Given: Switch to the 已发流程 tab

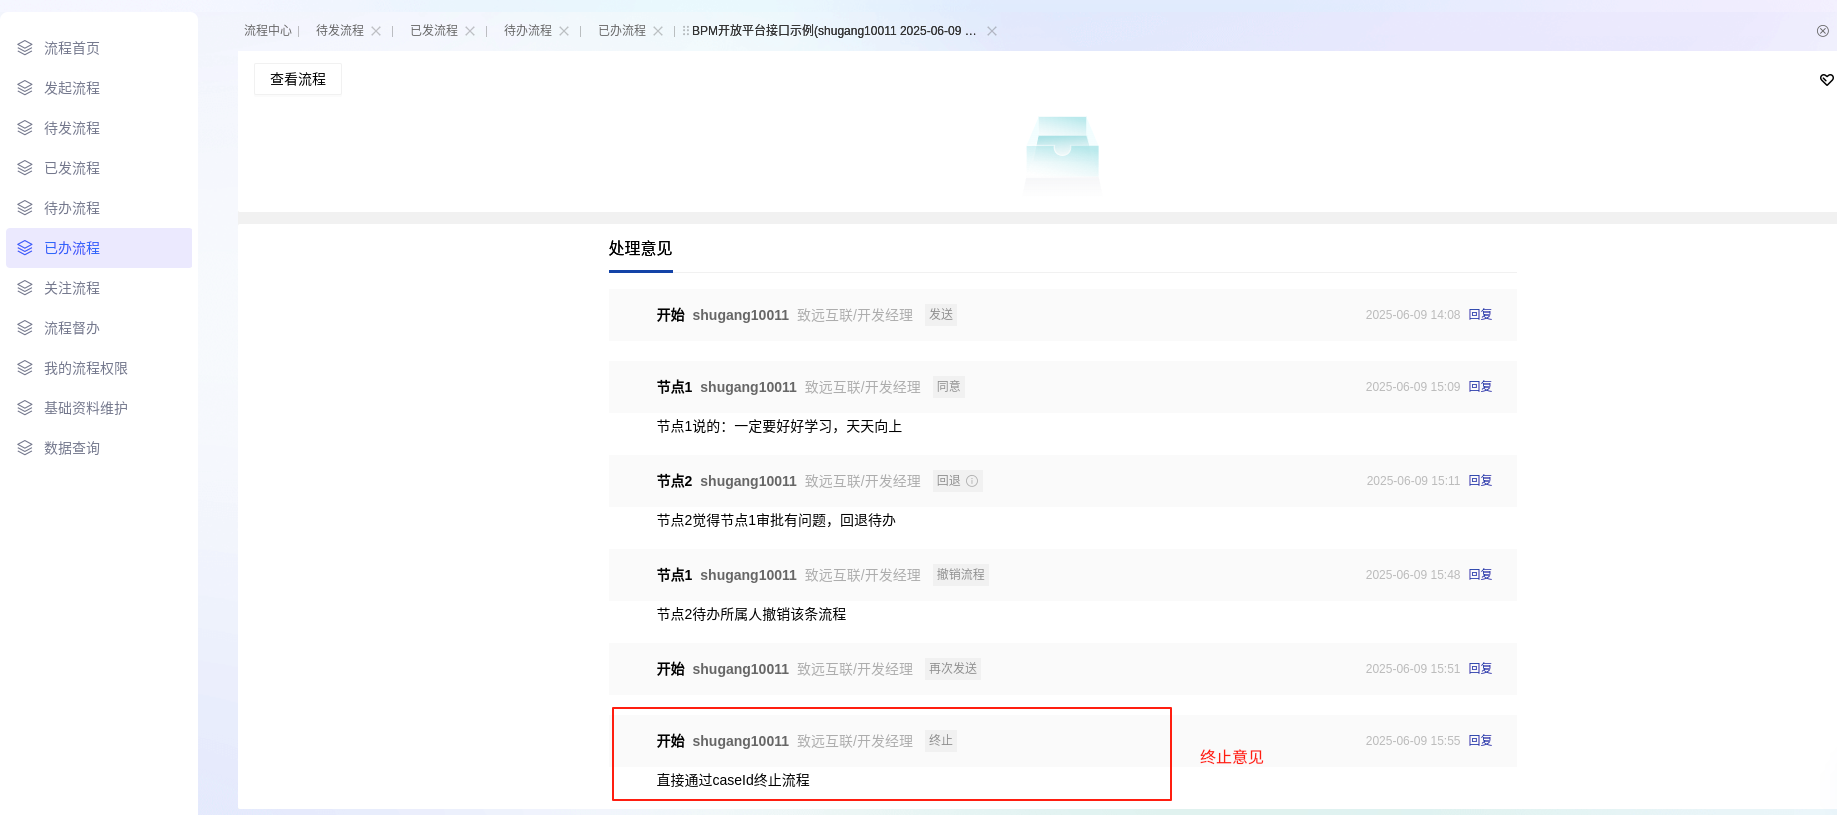Looking at the screenshot, I should click(433, 31).
